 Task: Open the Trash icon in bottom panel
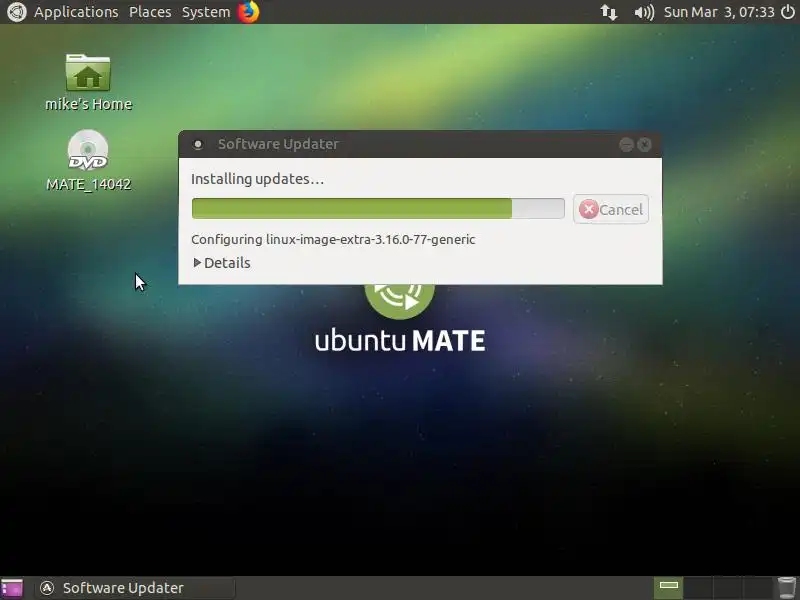[786, 589]
